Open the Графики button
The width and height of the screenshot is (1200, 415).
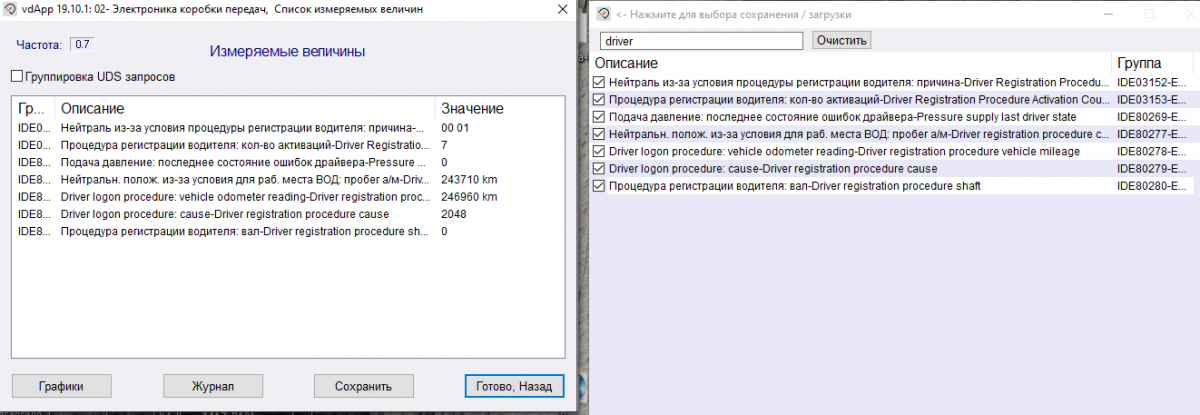pyautogui.click(x=61, y=386)
